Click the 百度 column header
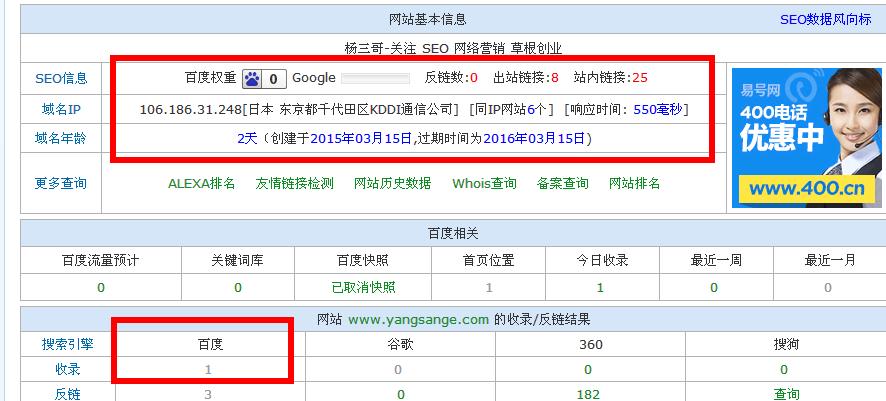Image resolution: width=886 pixels, height=401 pixels. point(210,344)
